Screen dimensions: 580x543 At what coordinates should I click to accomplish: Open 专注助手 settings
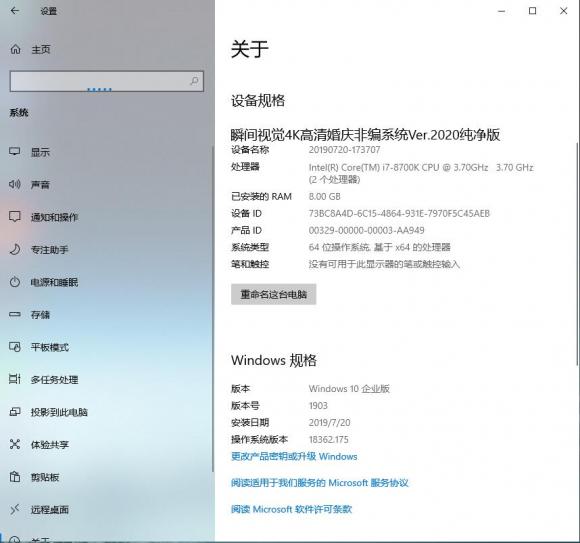pos(50,250)
